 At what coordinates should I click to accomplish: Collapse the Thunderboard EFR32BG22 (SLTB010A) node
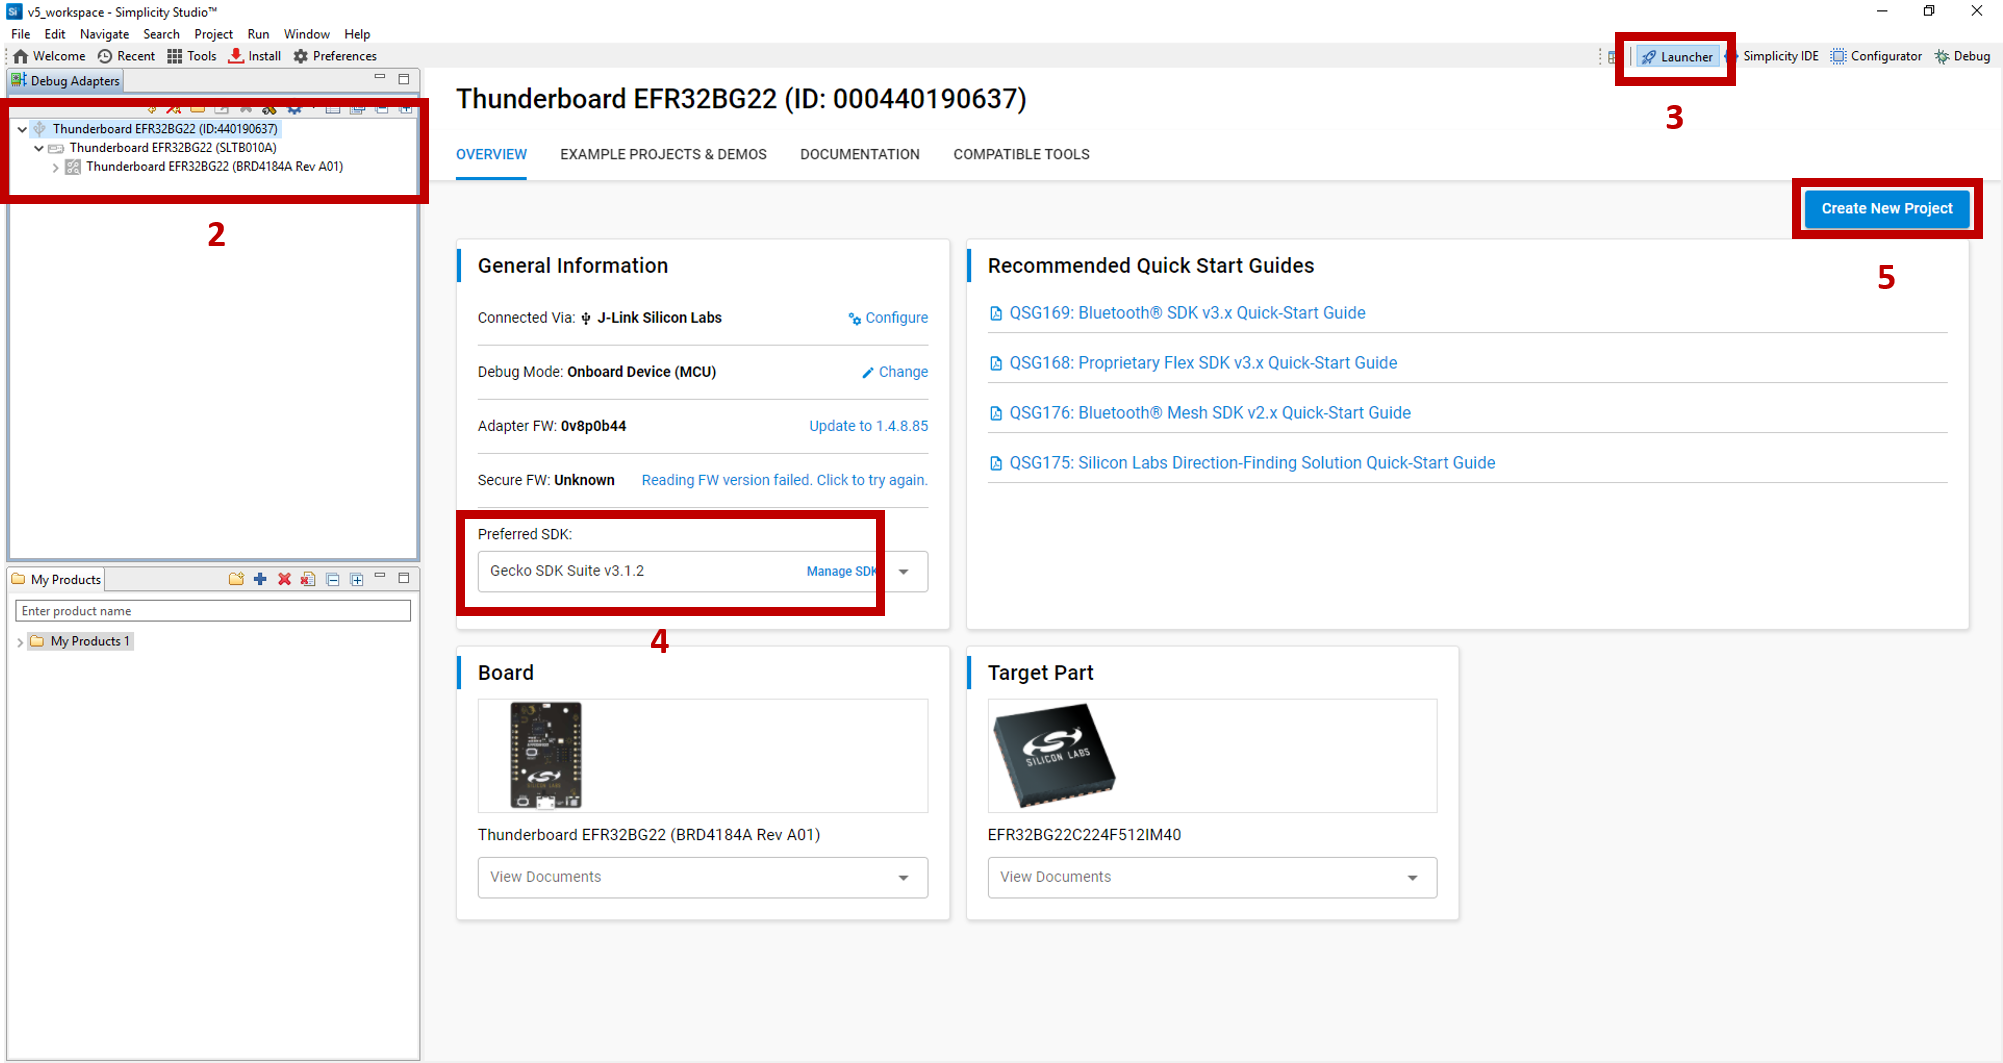point(39,148)
